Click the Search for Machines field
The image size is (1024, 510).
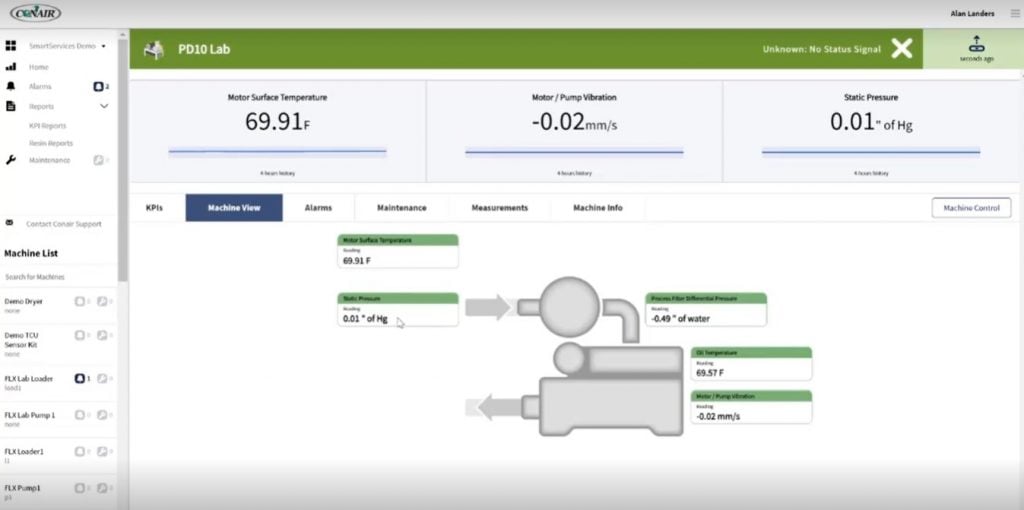[59, 277]
